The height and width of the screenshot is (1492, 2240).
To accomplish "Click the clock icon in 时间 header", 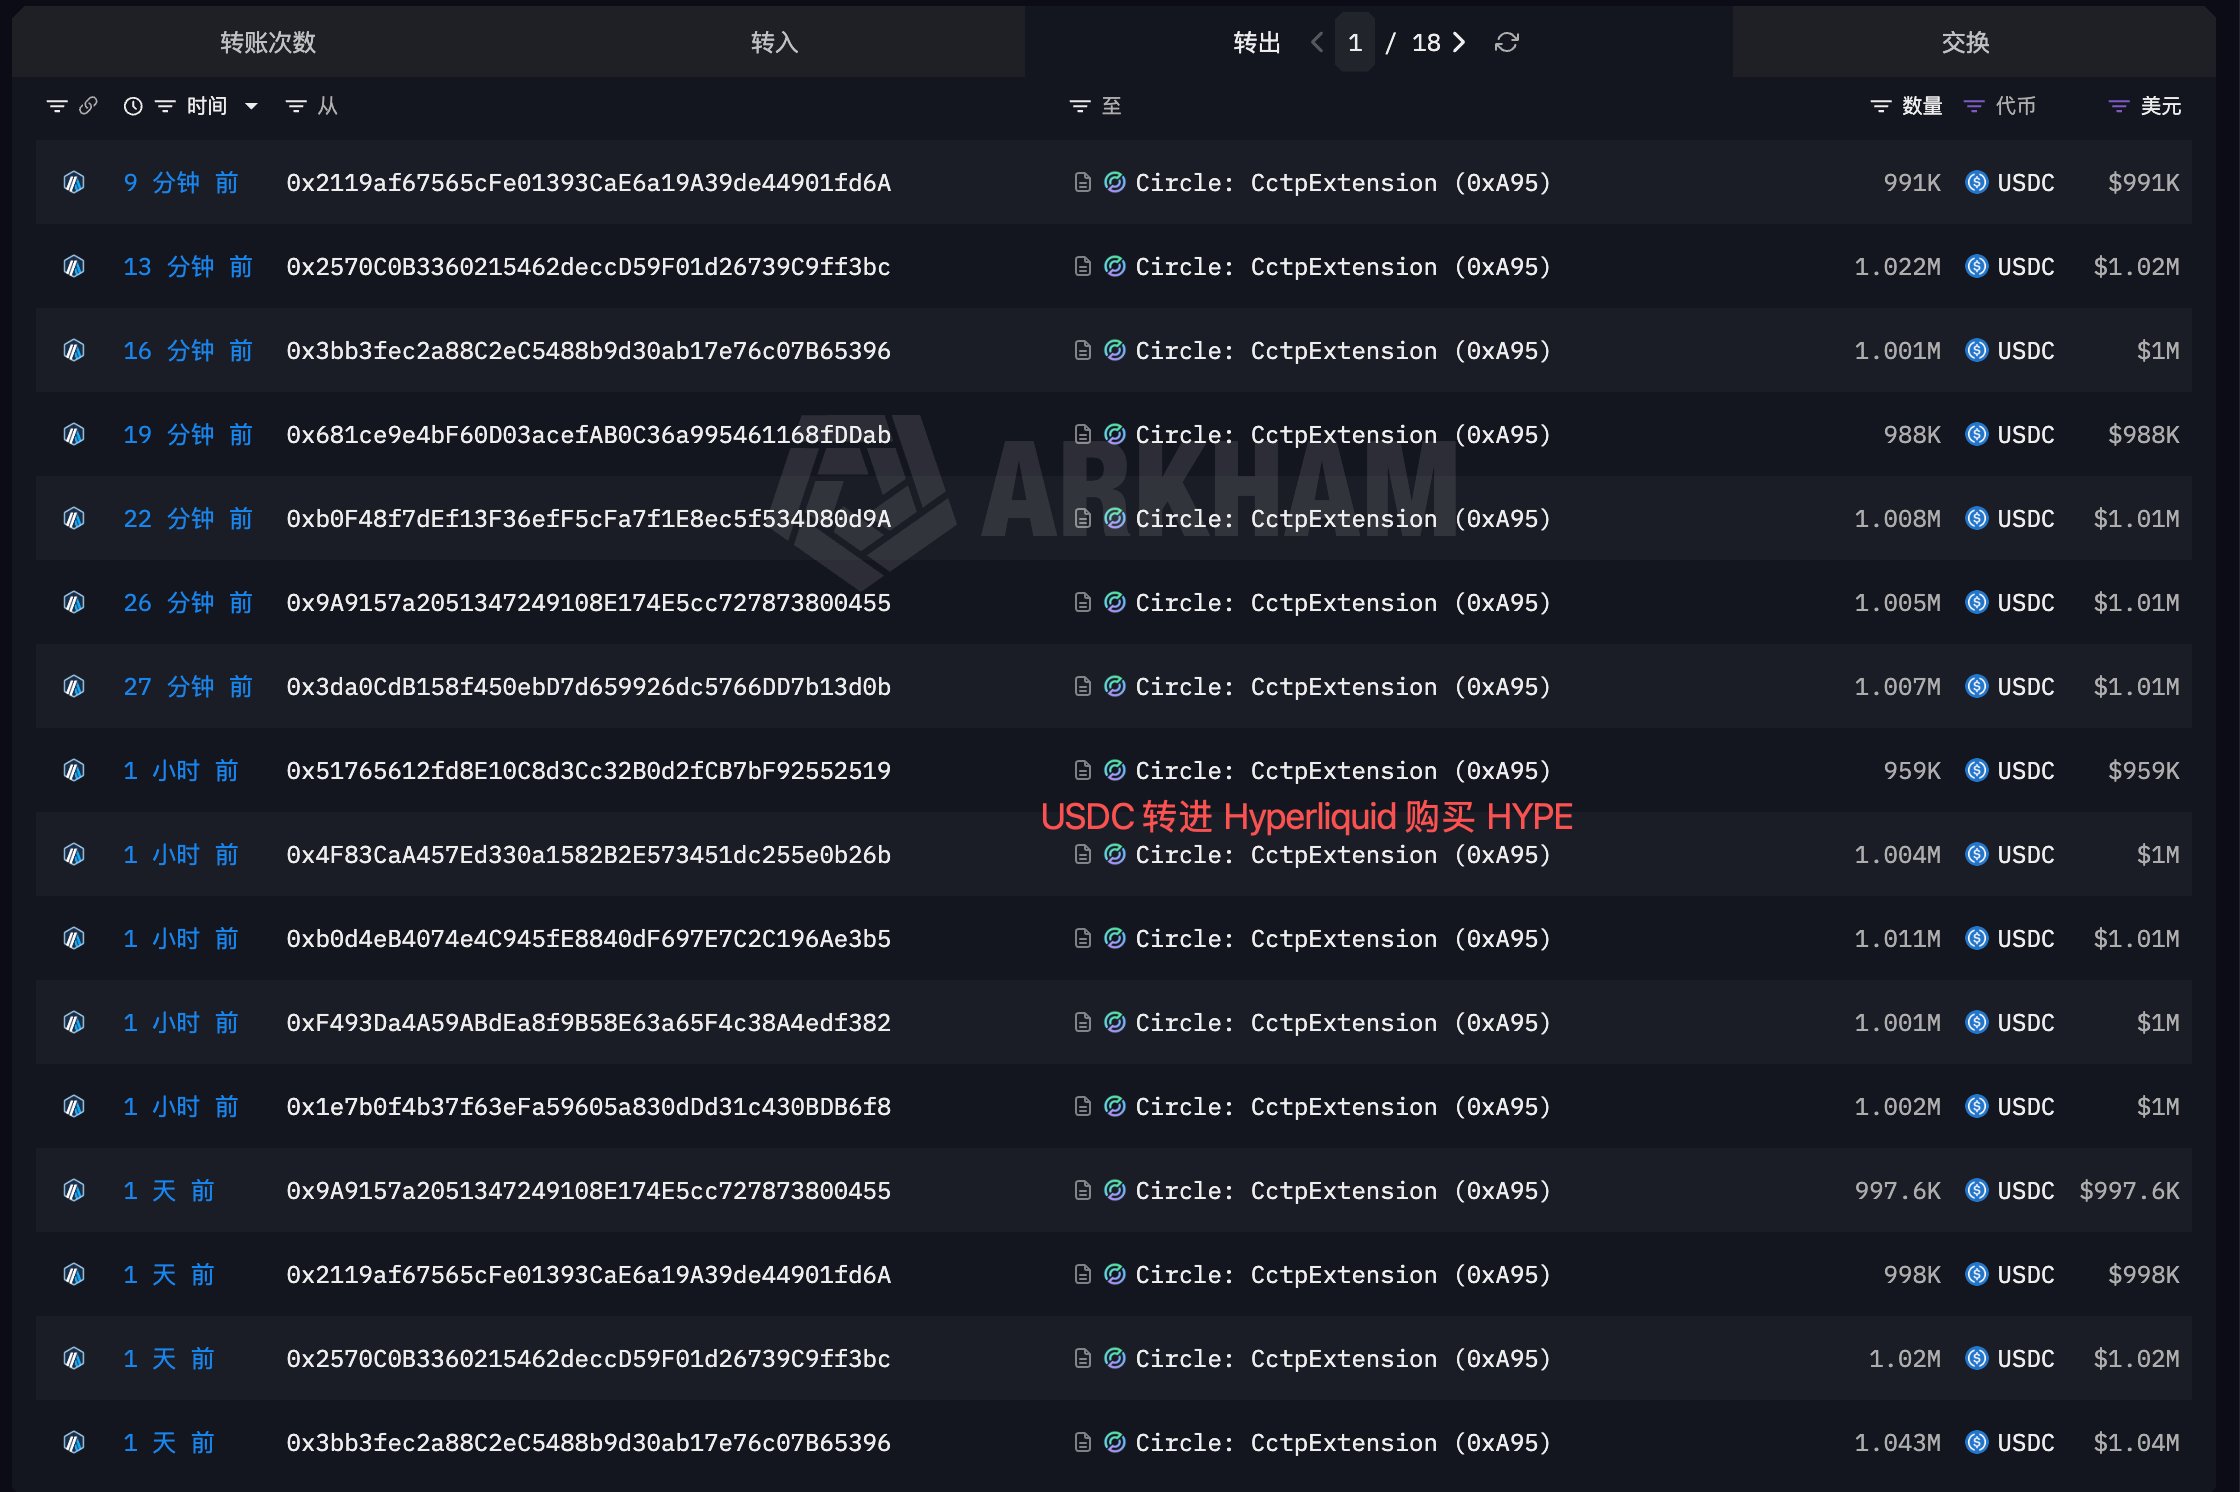I will (x=132, y=106).
